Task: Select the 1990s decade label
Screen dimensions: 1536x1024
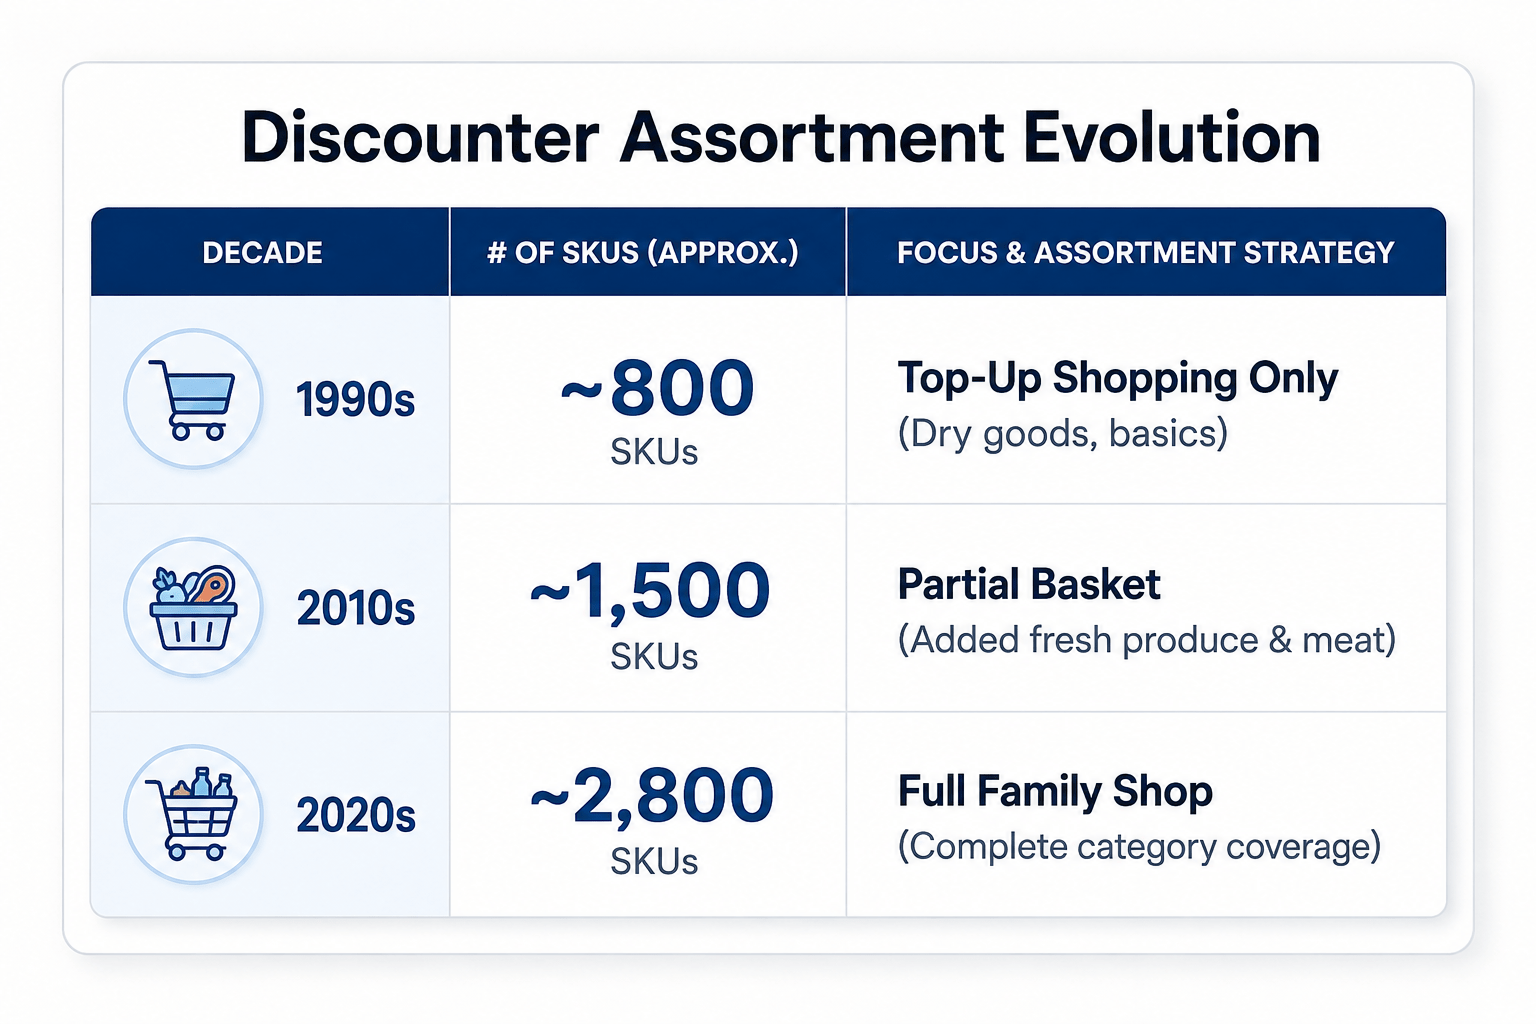Action: [355, 400]
